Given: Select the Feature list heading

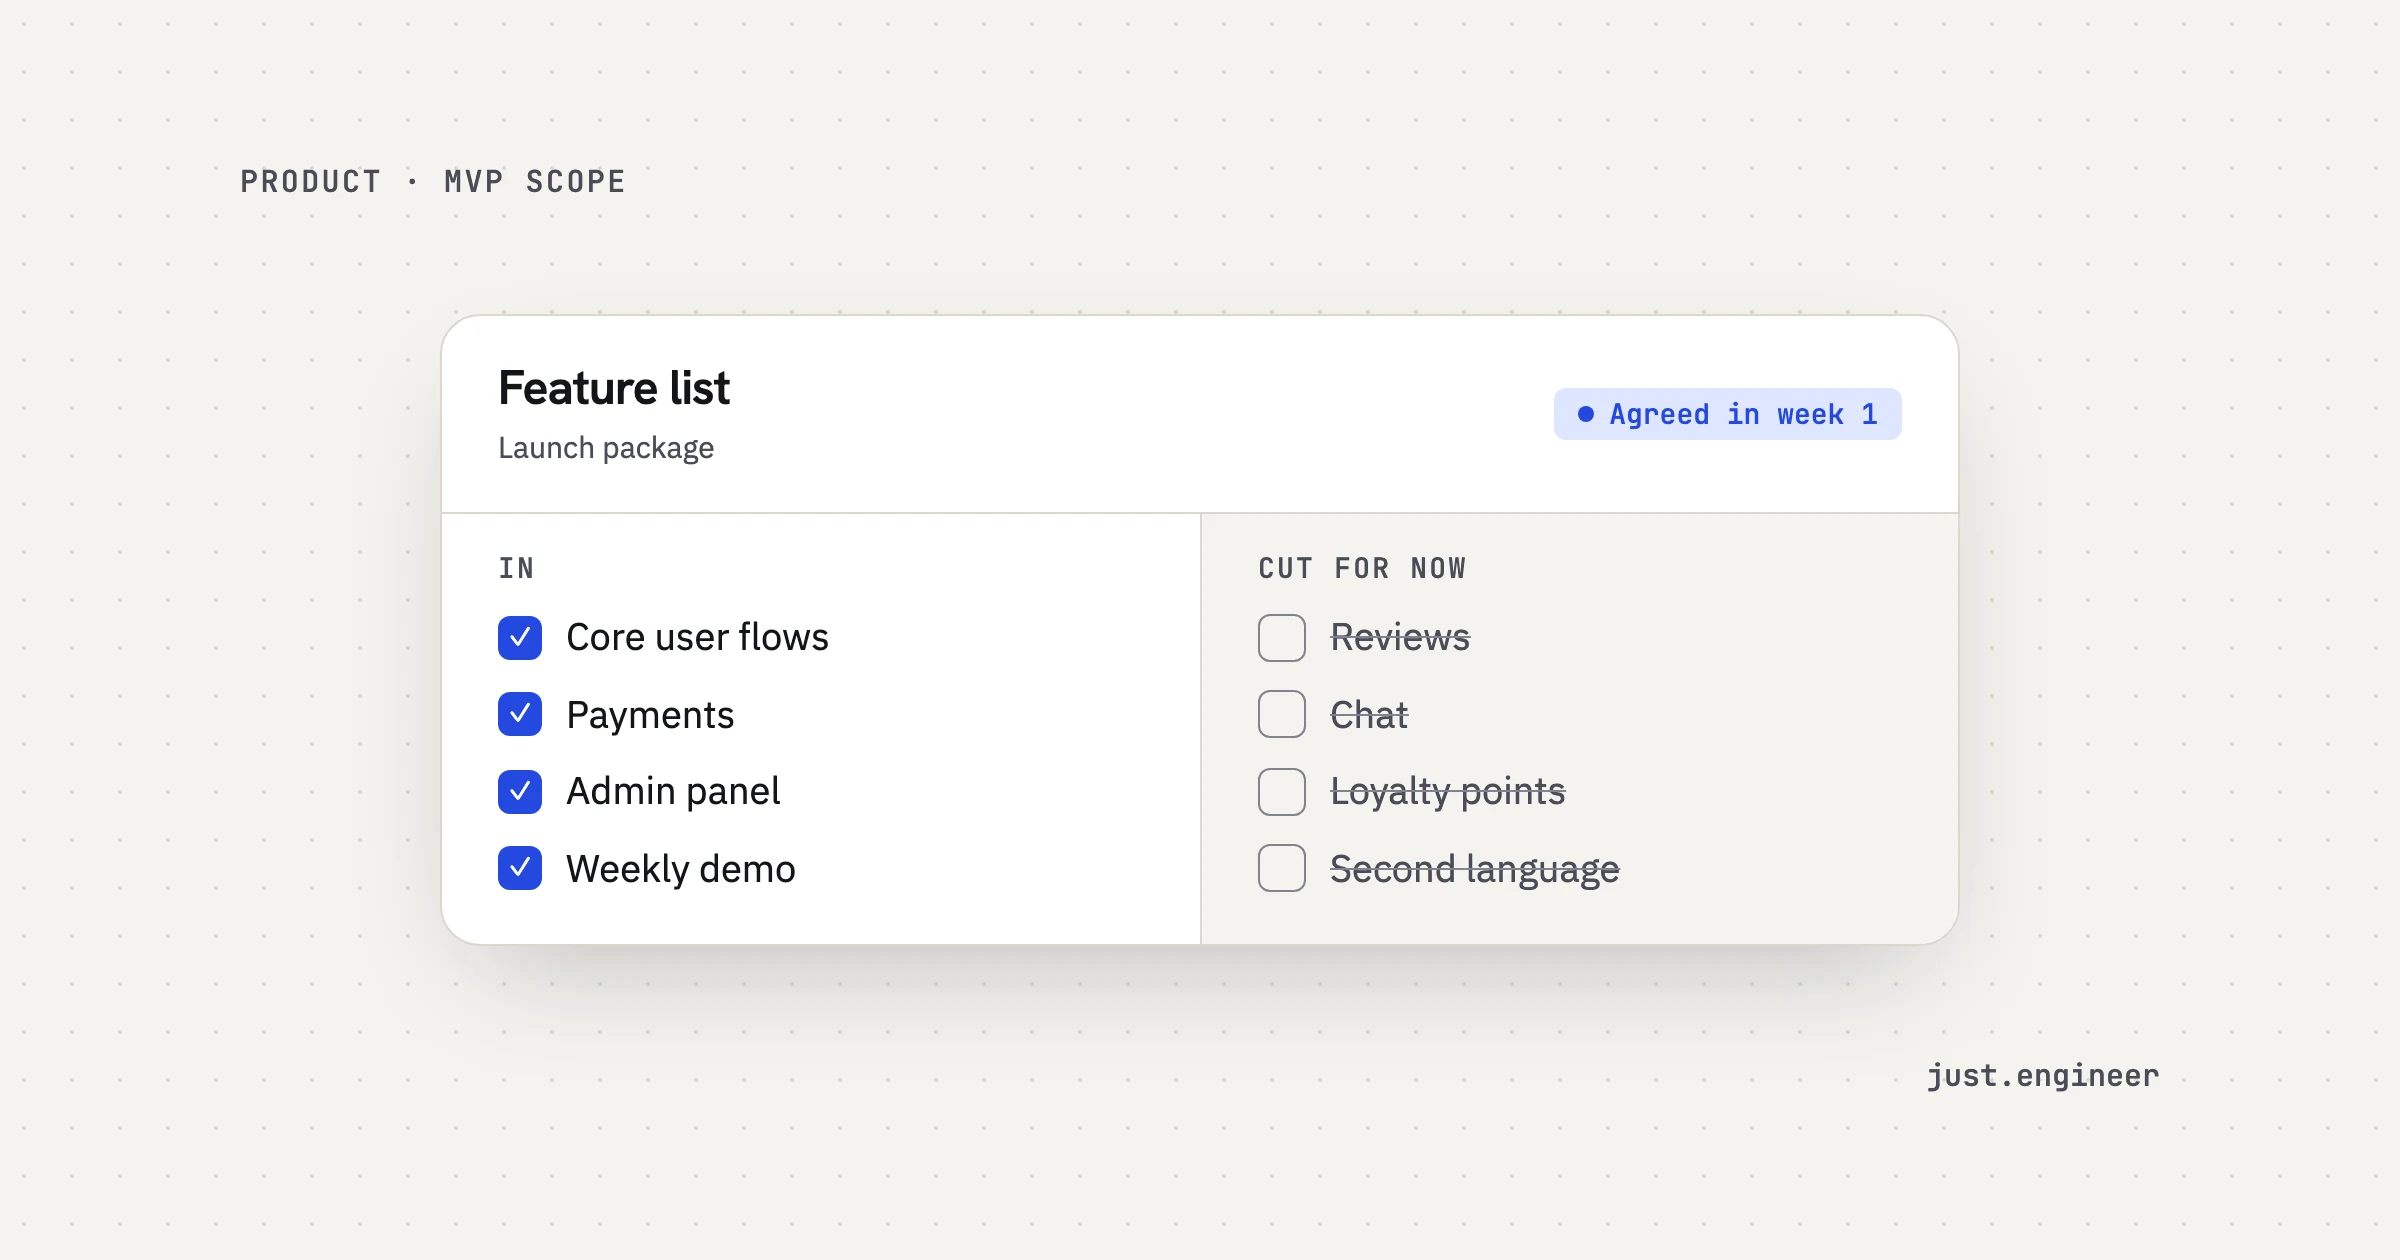Looking at the screenshot, I should coord(614,388).
